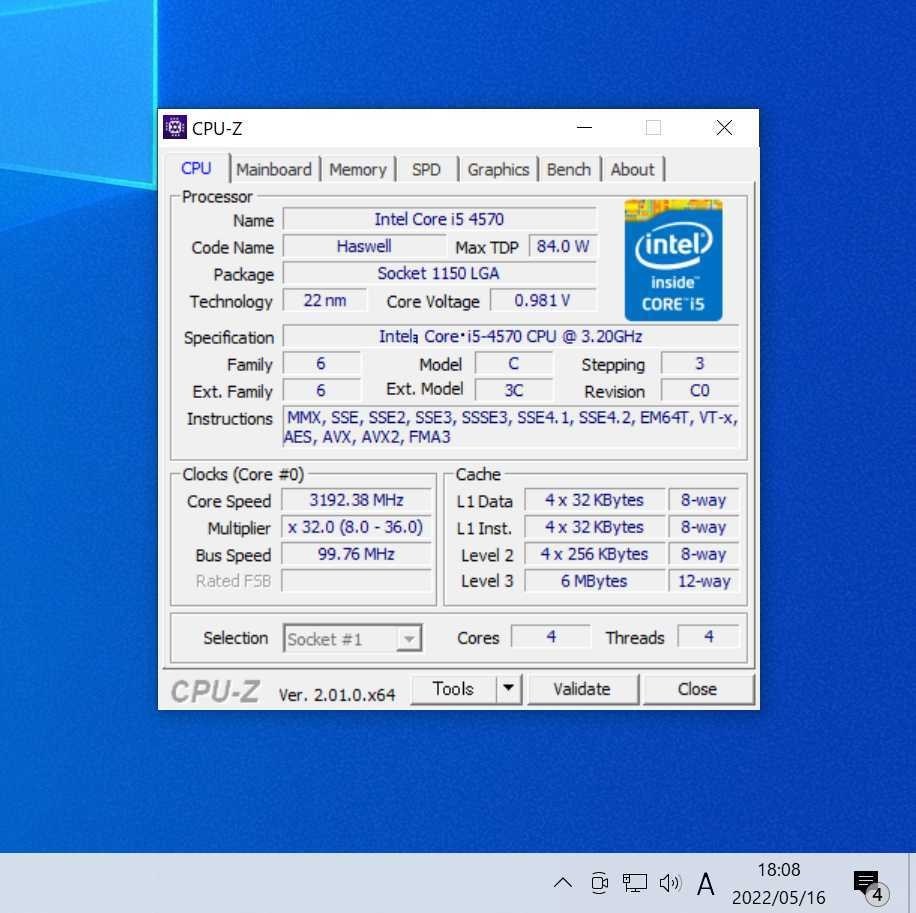Click the Tools button
Image resolution: width=916 pixels, height=913 pixels.
coord(453,689)
